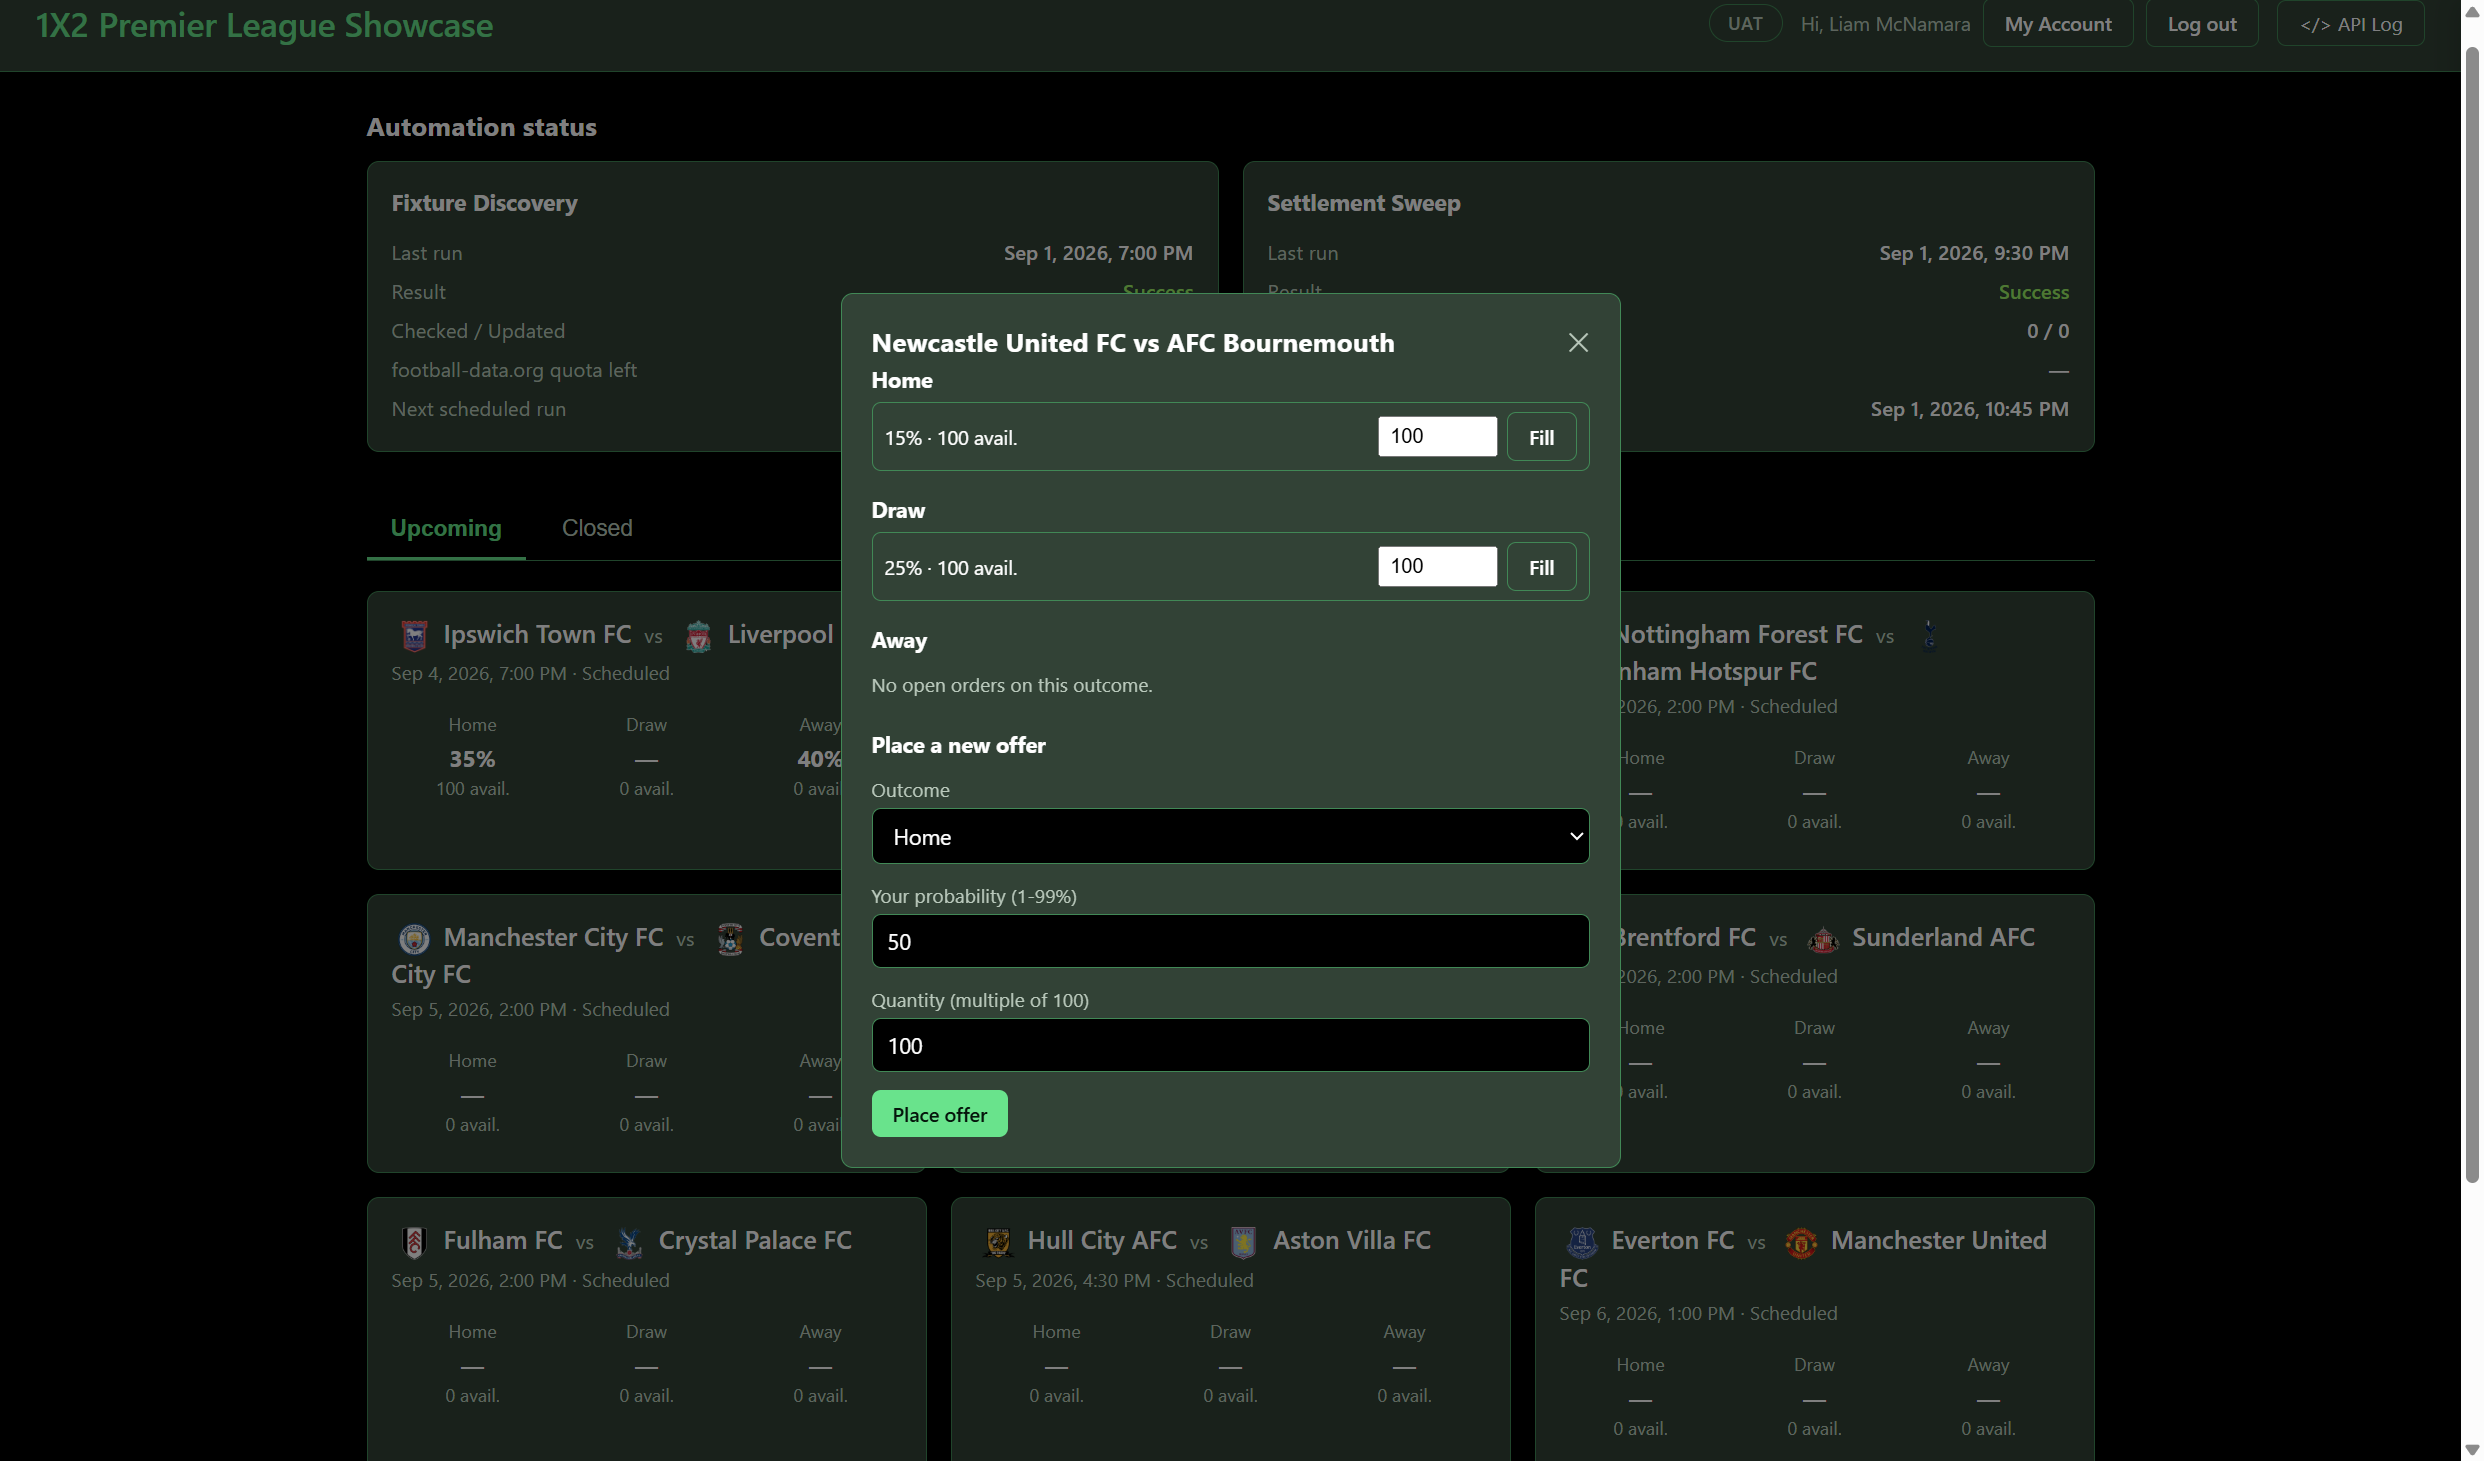Click the Everton FC crest icon
2484x1461 pixels.
click(1582, 1242)
